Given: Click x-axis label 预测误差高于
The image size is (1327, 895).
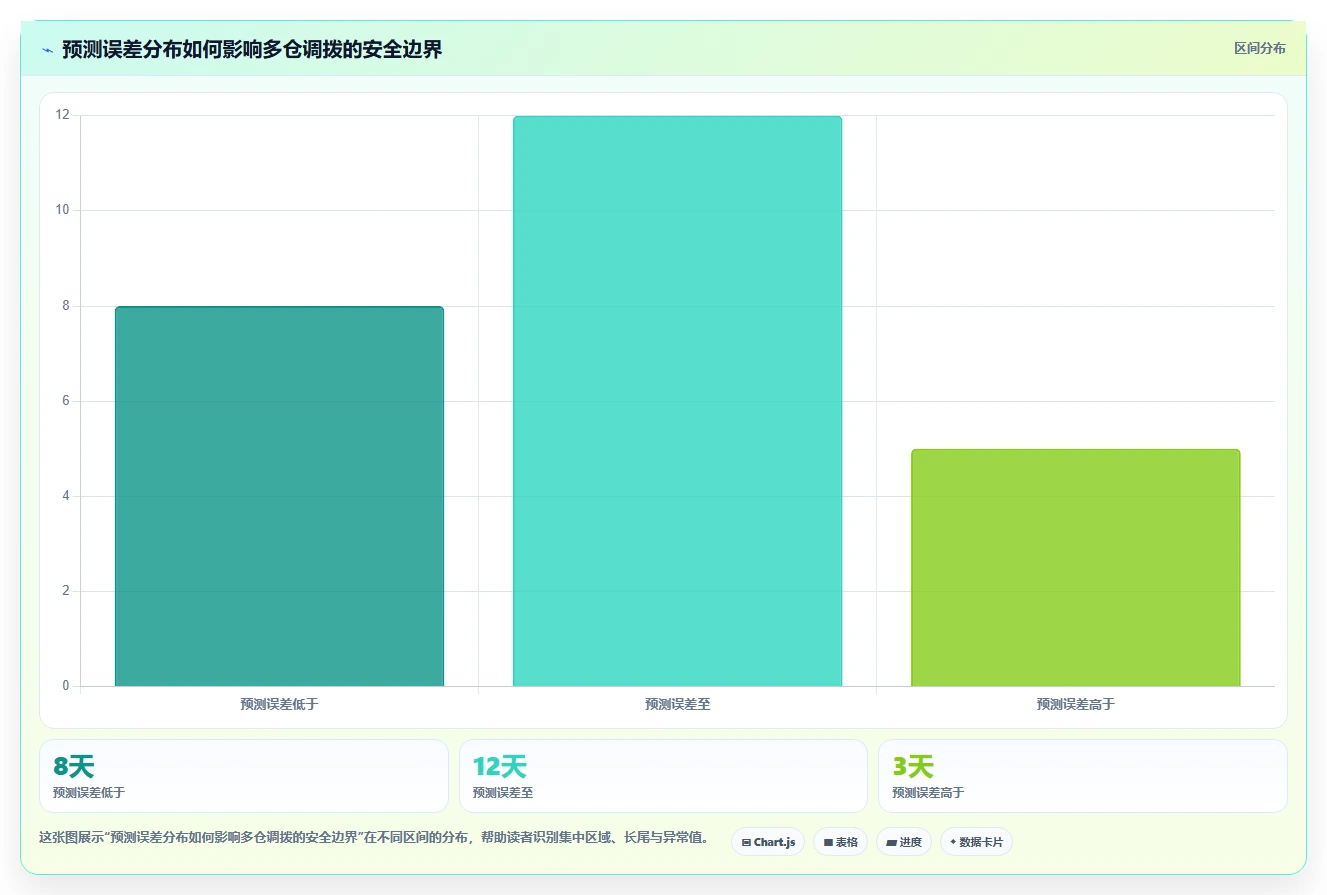Looking at the screenshot, I should click(x=1075, y=704).
